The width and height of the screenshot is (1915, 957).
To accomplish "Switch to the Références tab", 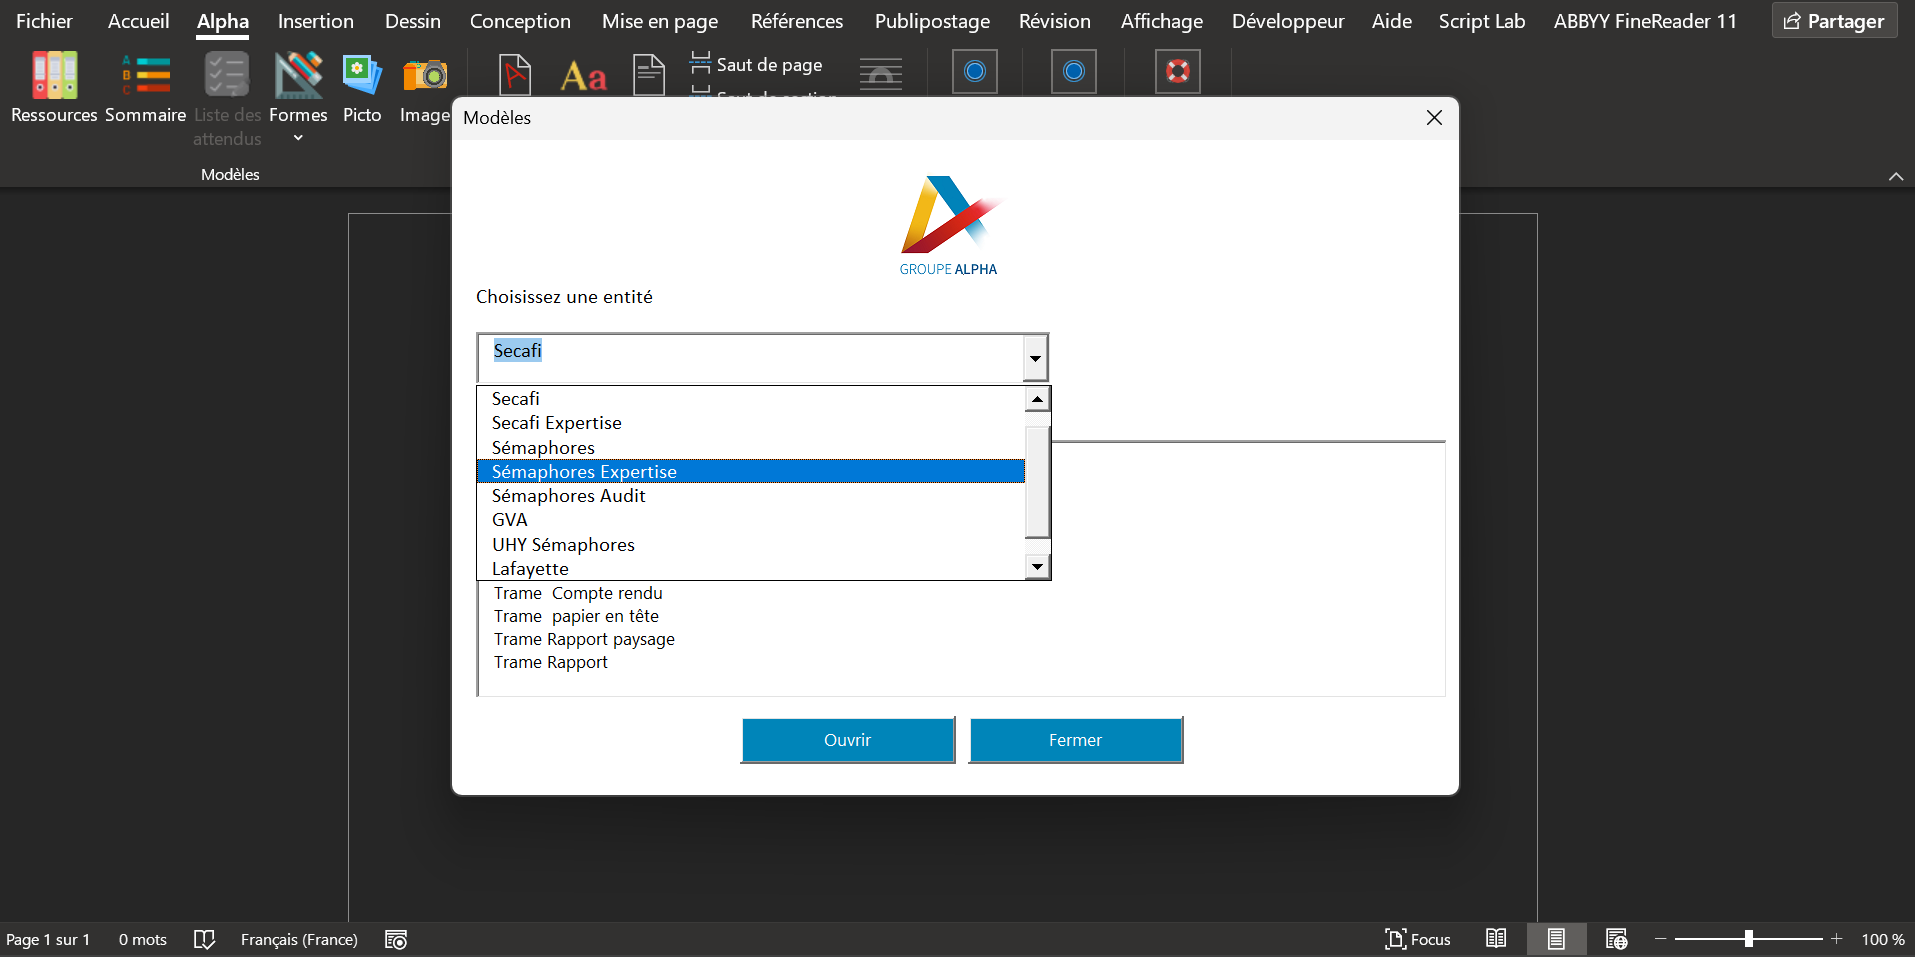I will [x=797, y=21].
